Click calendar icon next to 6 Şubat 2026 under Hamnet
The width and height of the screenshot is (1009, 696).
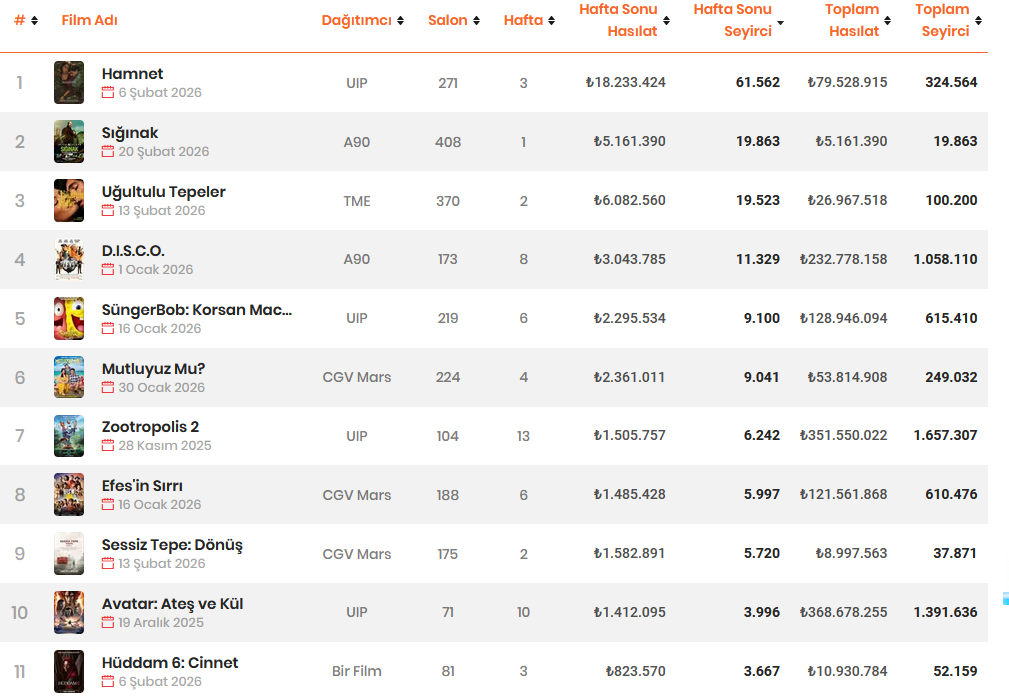click(107, 93)
